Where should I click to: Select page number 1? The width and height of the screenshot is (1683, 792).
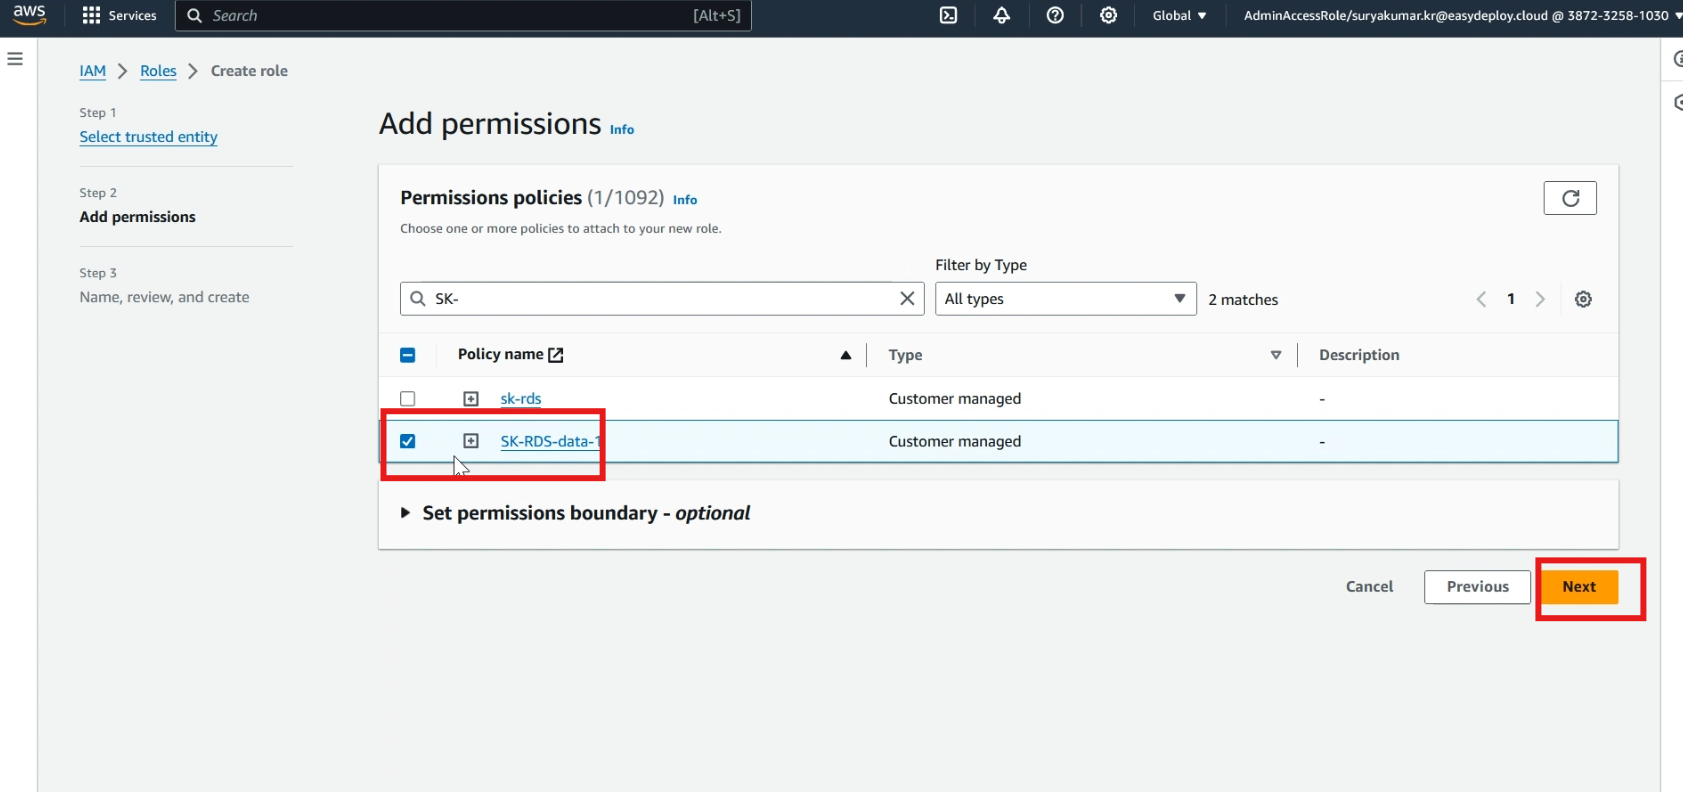(x=1511, y=299)
